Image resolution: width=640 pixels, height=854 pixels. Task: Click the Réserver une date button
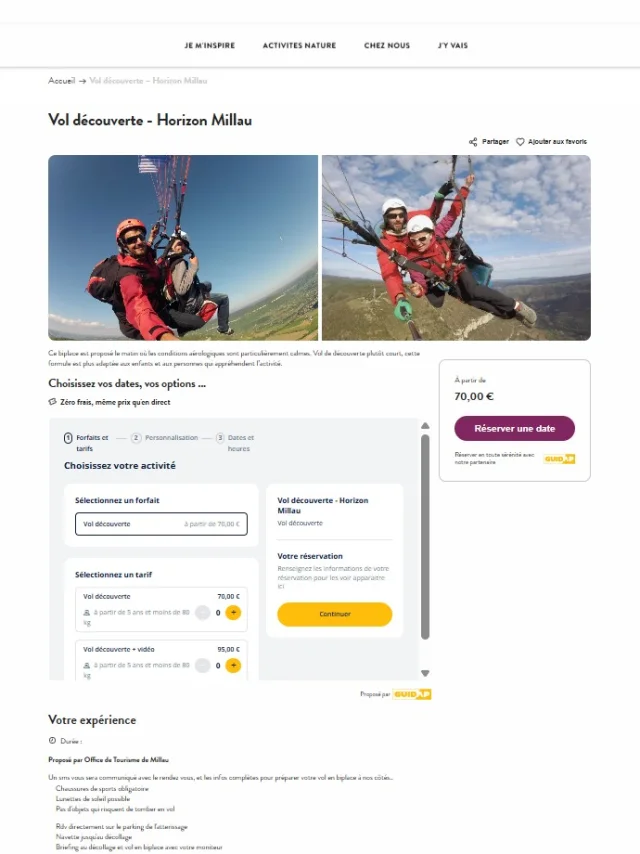point(515,429)
